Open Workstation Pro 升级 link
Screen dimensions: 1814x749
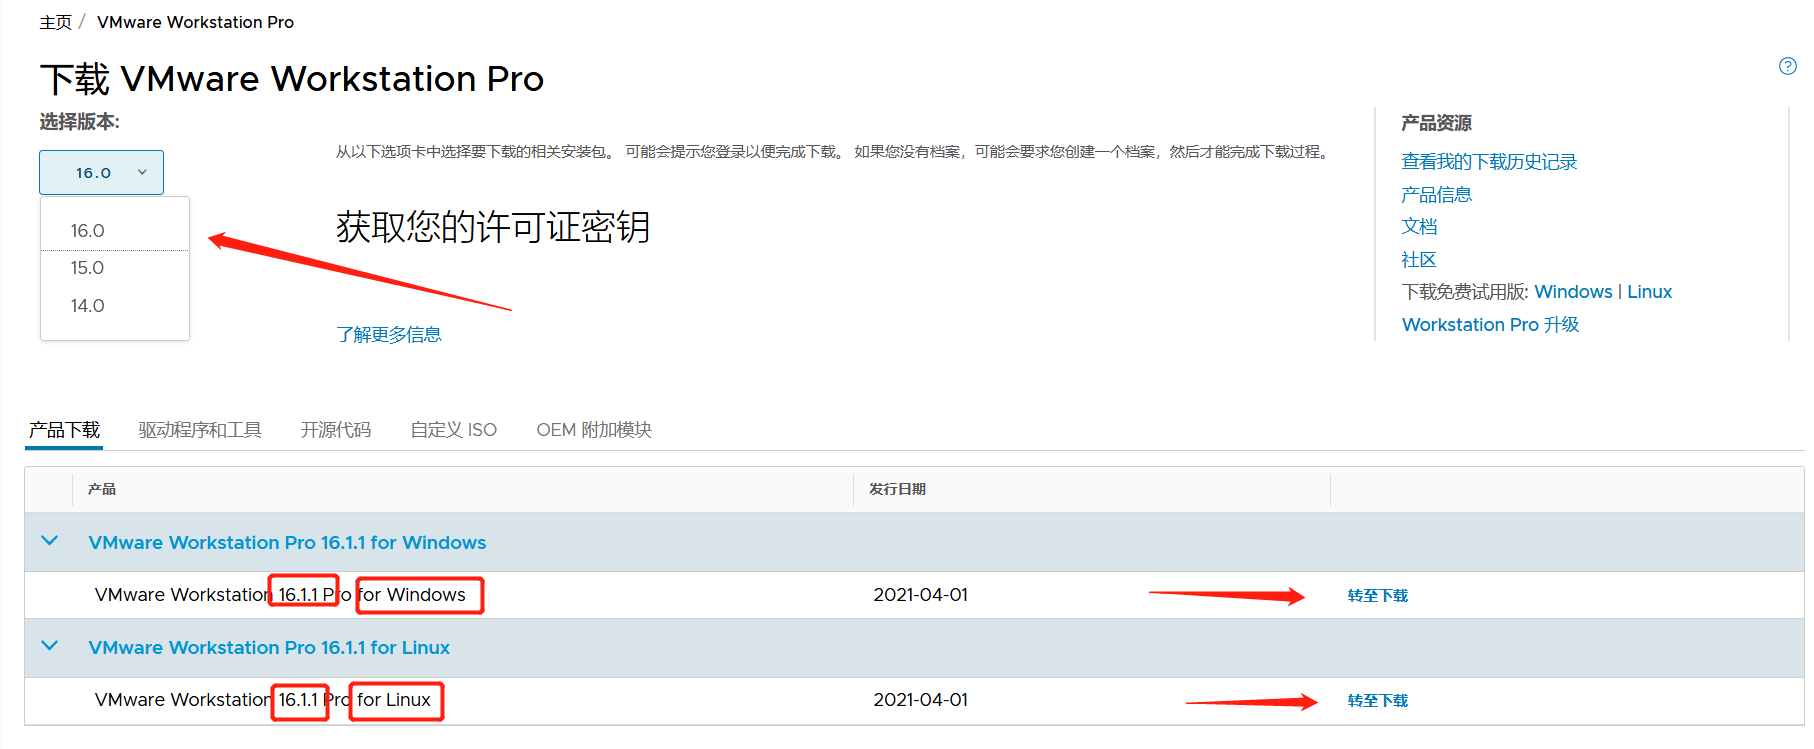click(1490, 325)
